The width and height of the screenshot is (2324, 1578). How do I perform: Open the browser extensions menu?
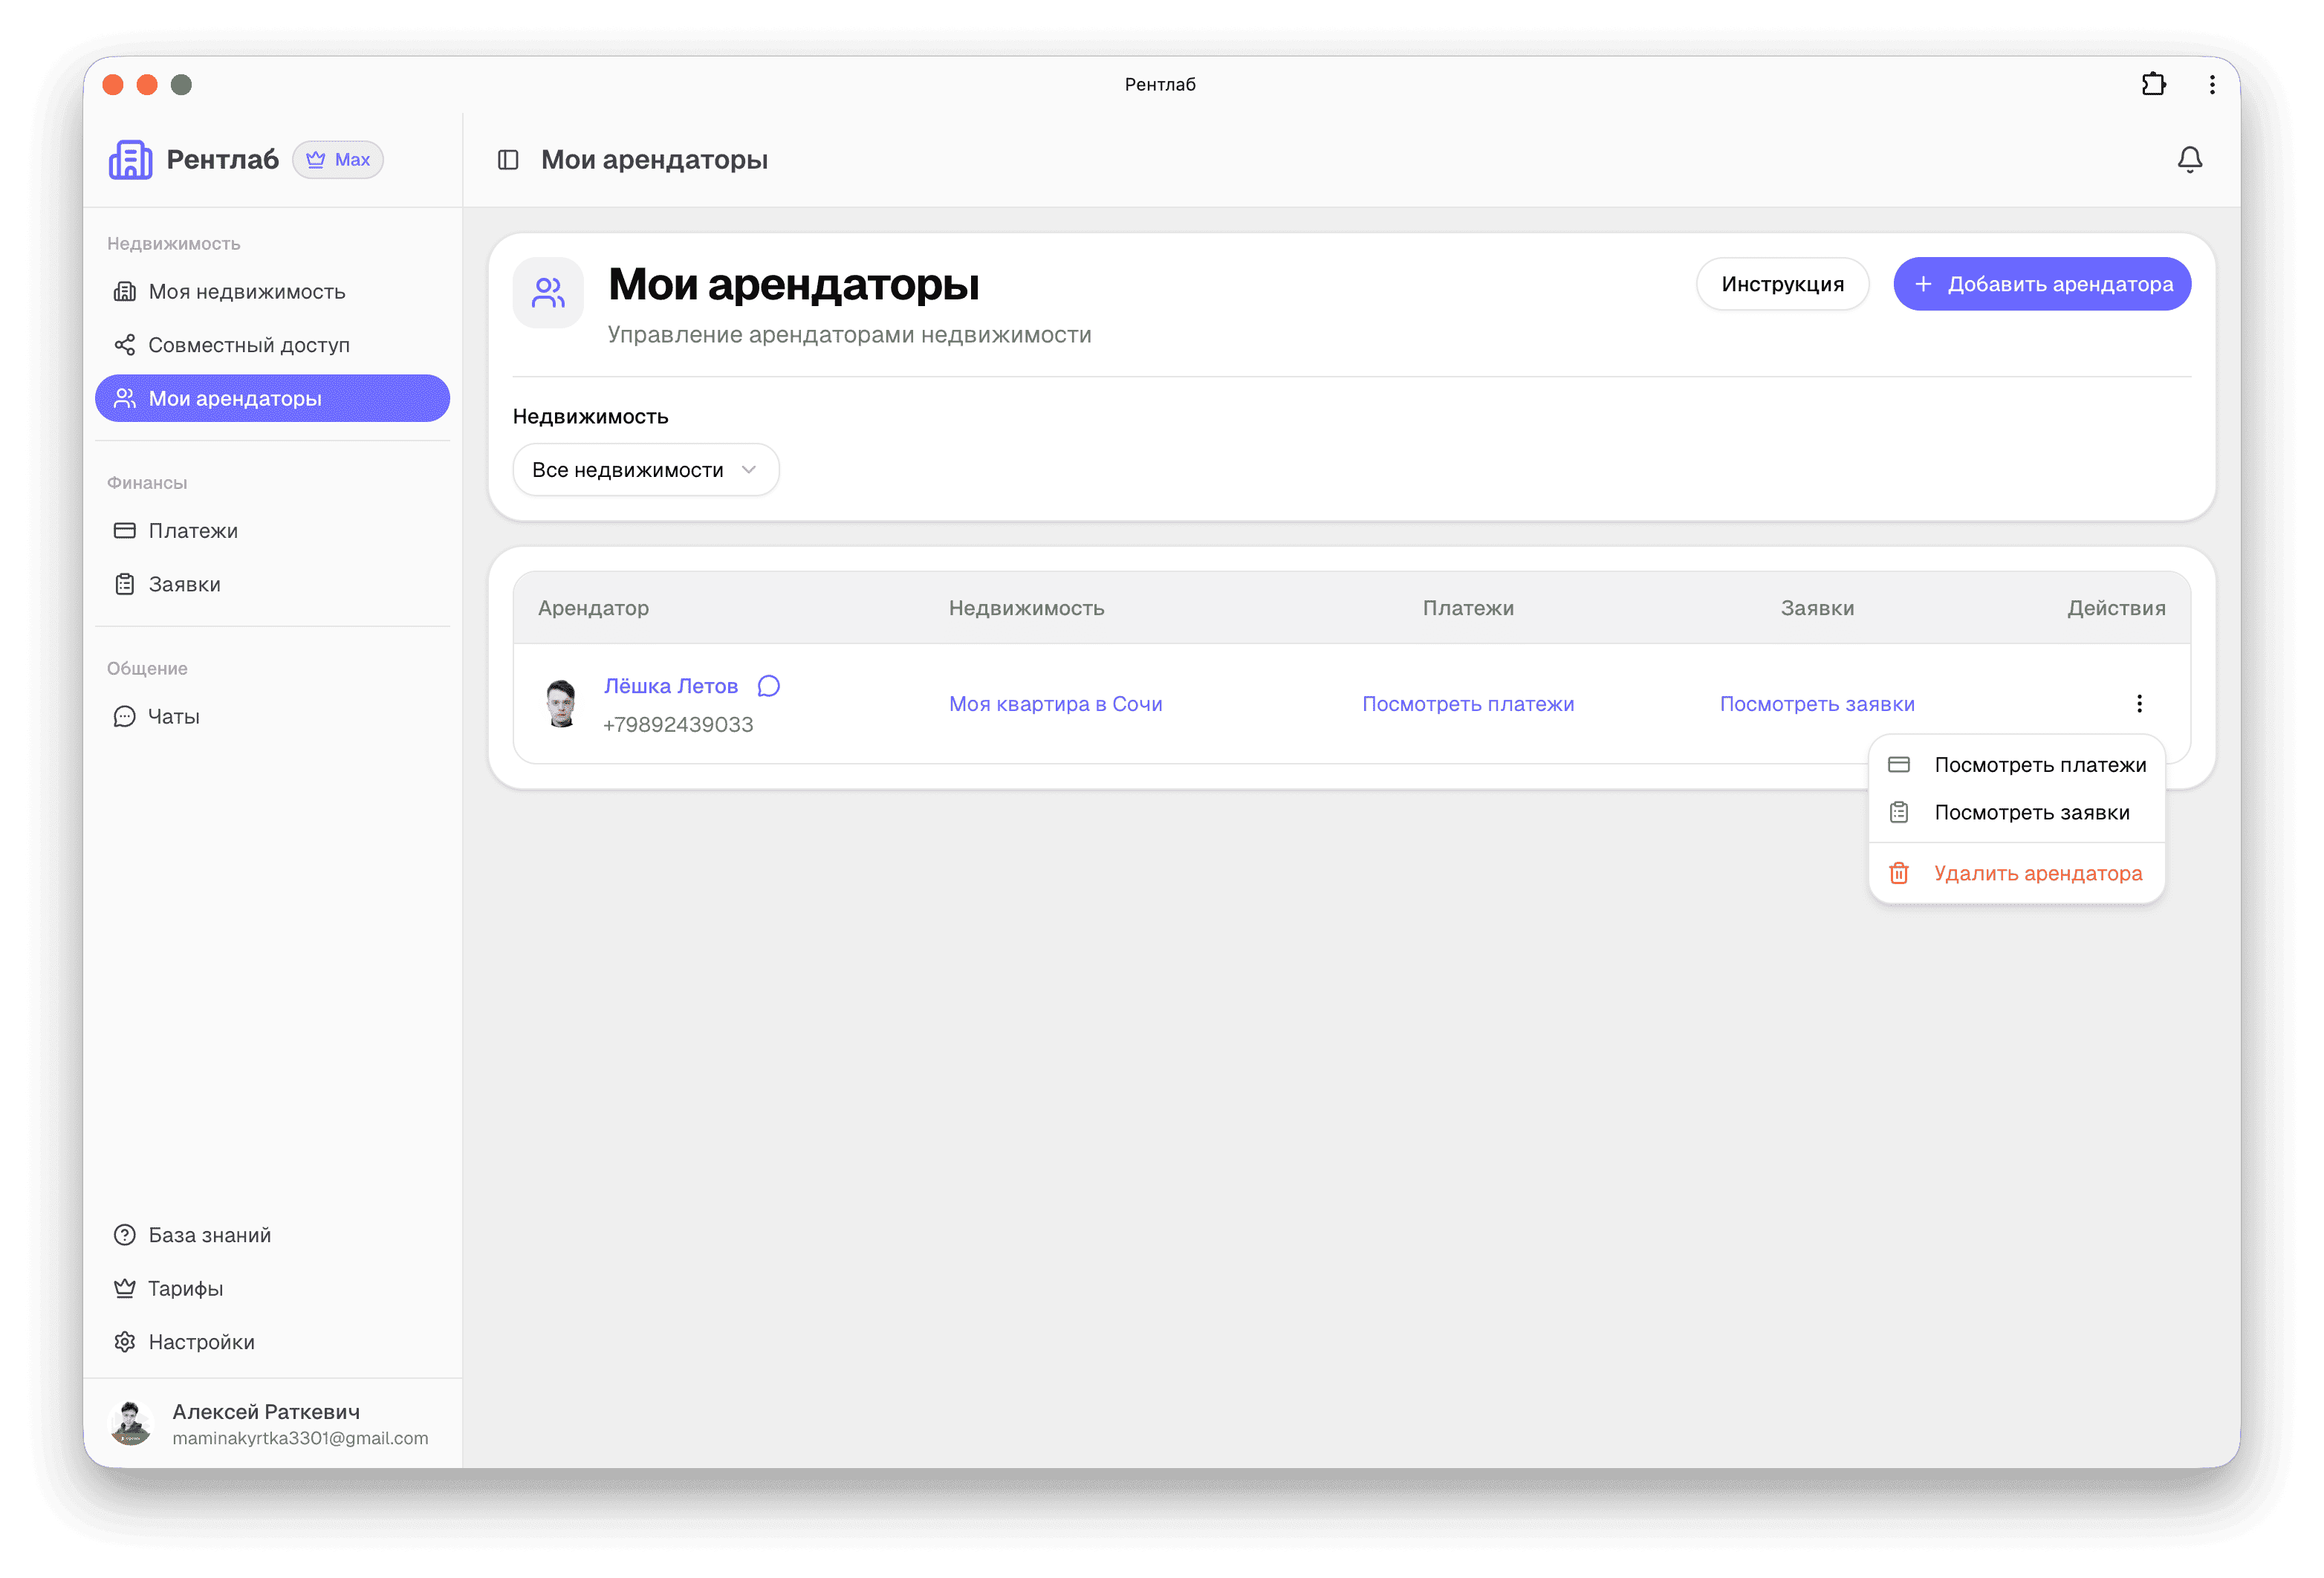tap(2153, 84)
